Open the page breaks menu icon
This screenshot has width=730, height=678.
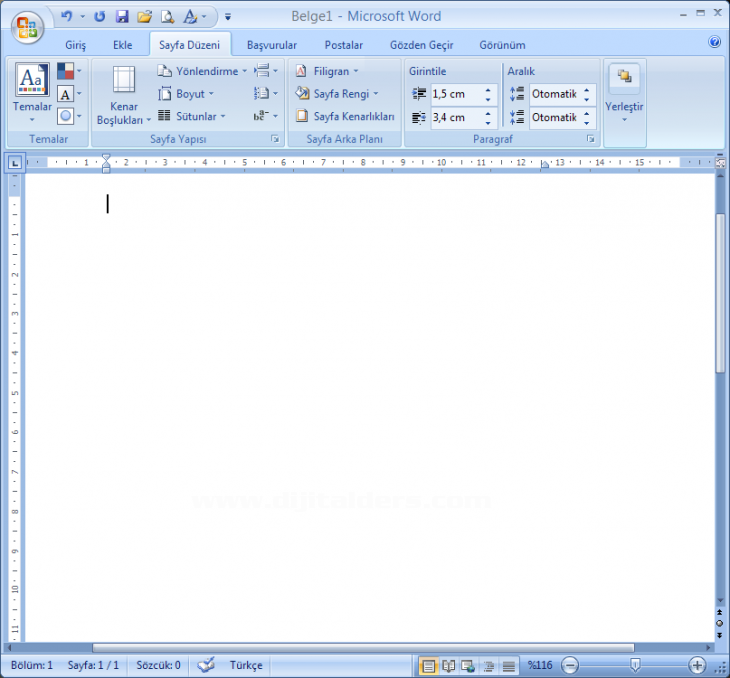point(266,71)
